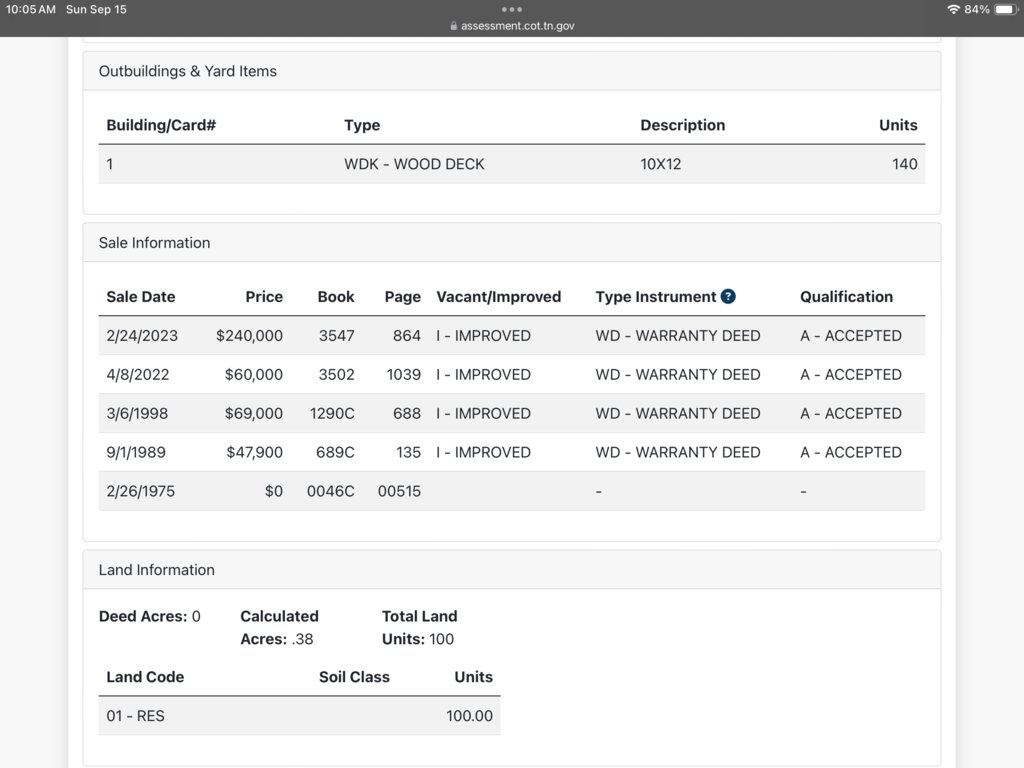Select the 2/24/2023 sale date

(x=142, y=336)
